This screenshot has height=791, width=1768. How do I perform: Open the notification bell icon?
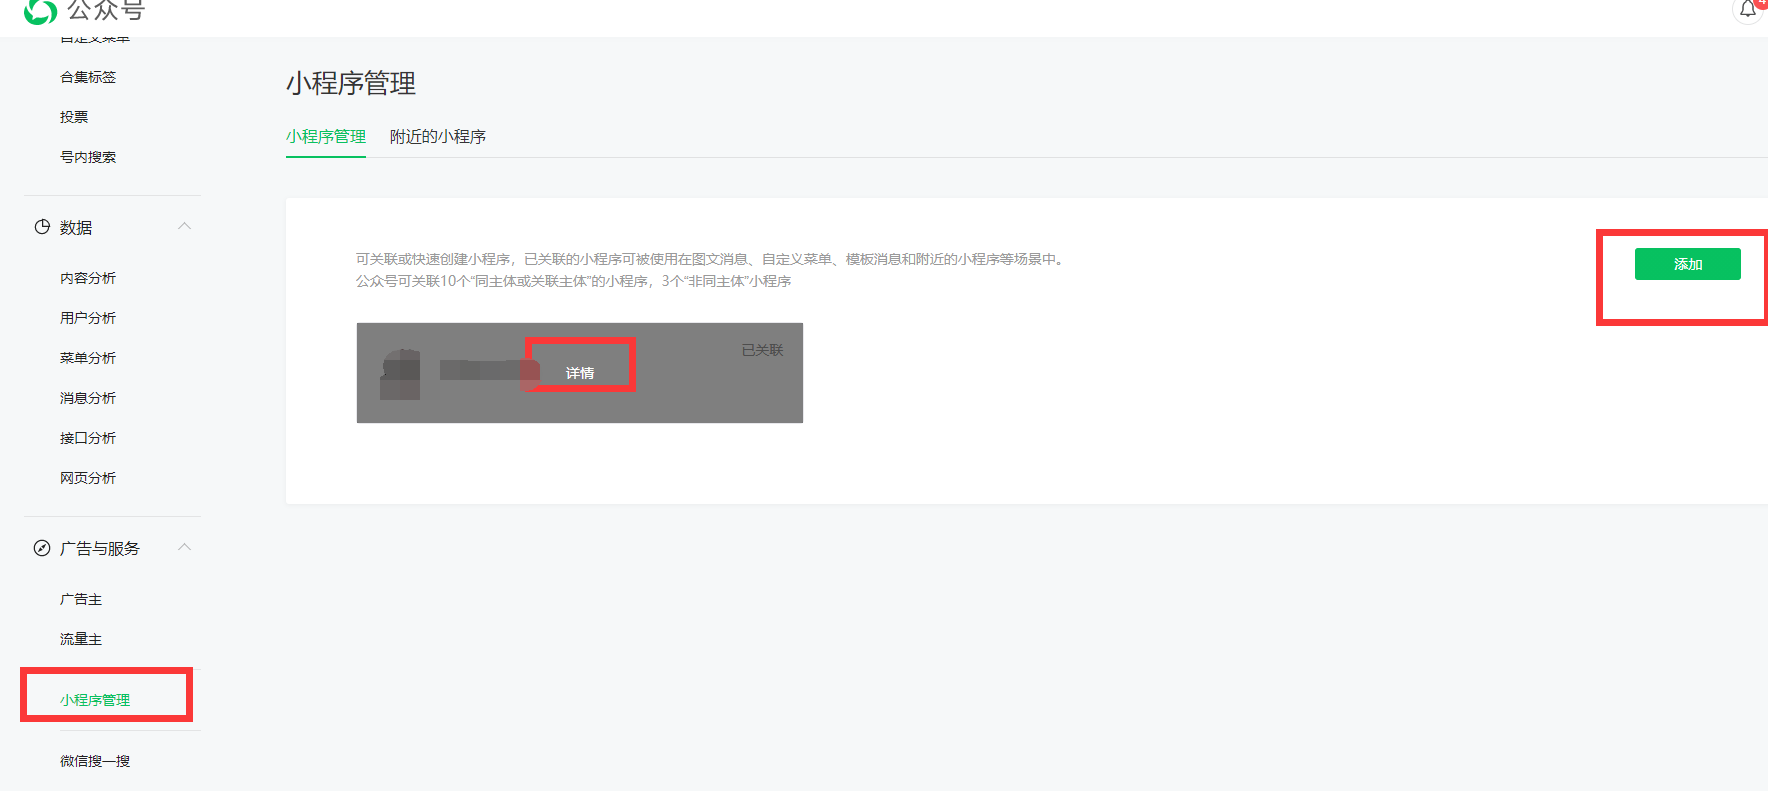tap(1747, 10)
